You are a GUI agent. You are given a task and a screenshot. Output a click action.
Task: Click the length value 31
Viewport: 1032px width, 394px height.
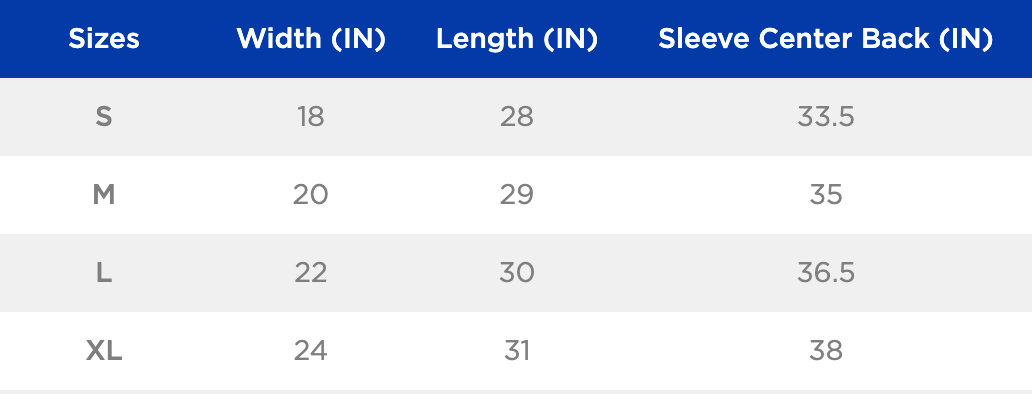[517, 351]
